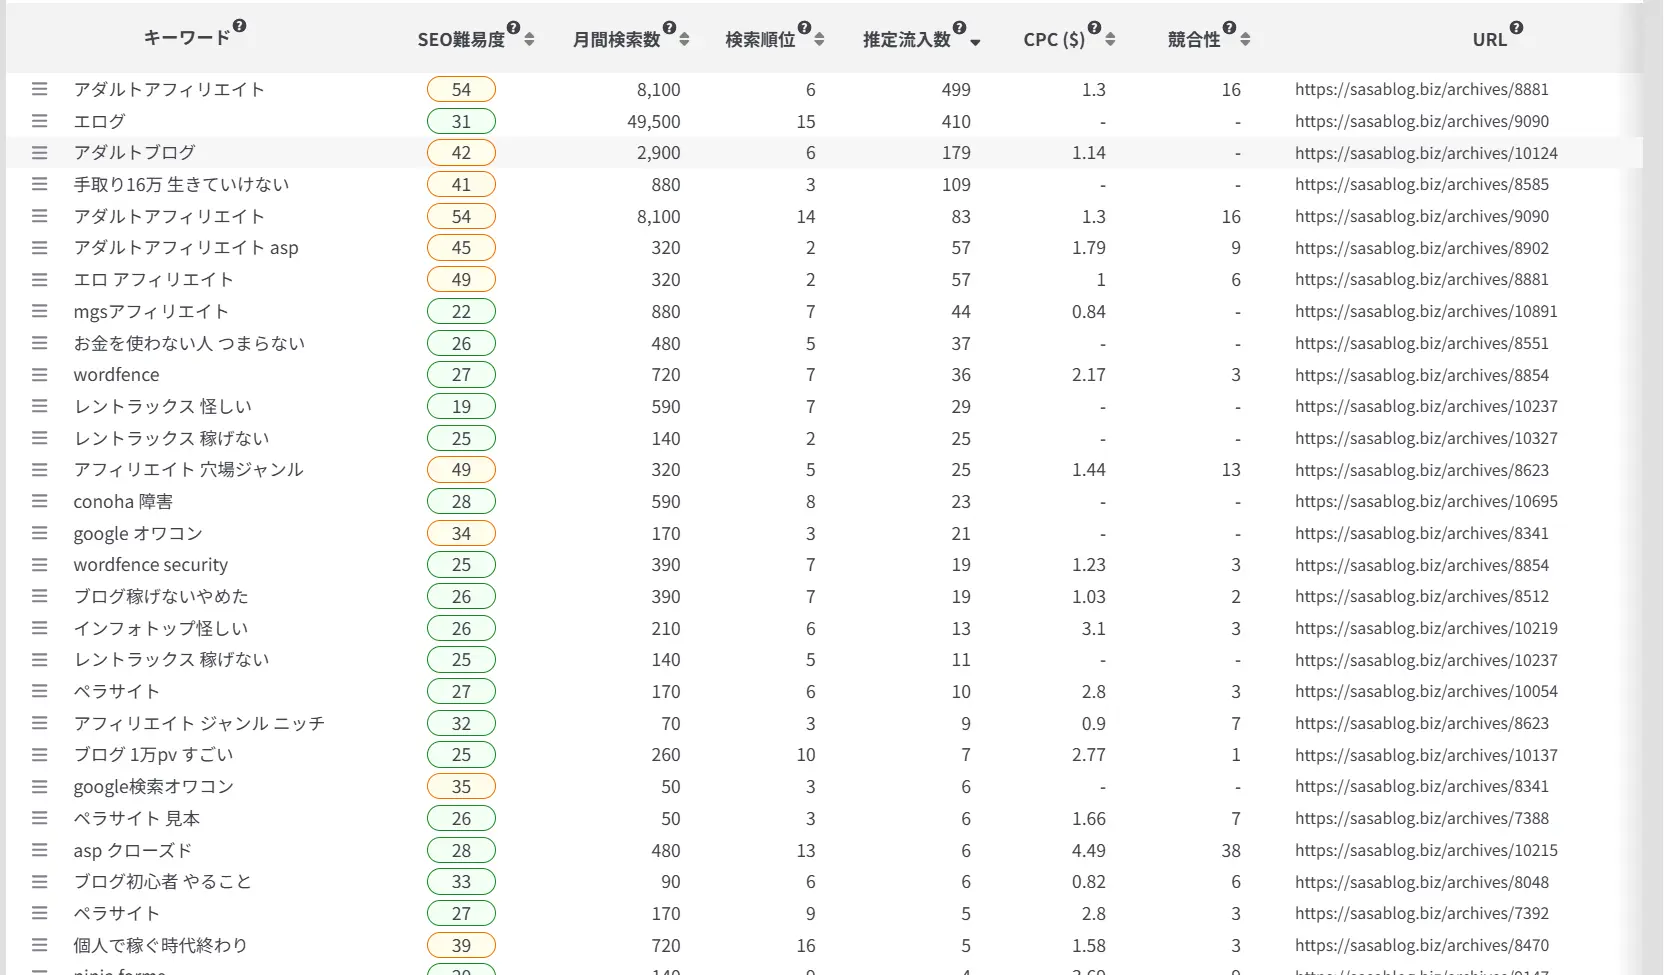Click help icon next to SEO難易度 header

513,28
